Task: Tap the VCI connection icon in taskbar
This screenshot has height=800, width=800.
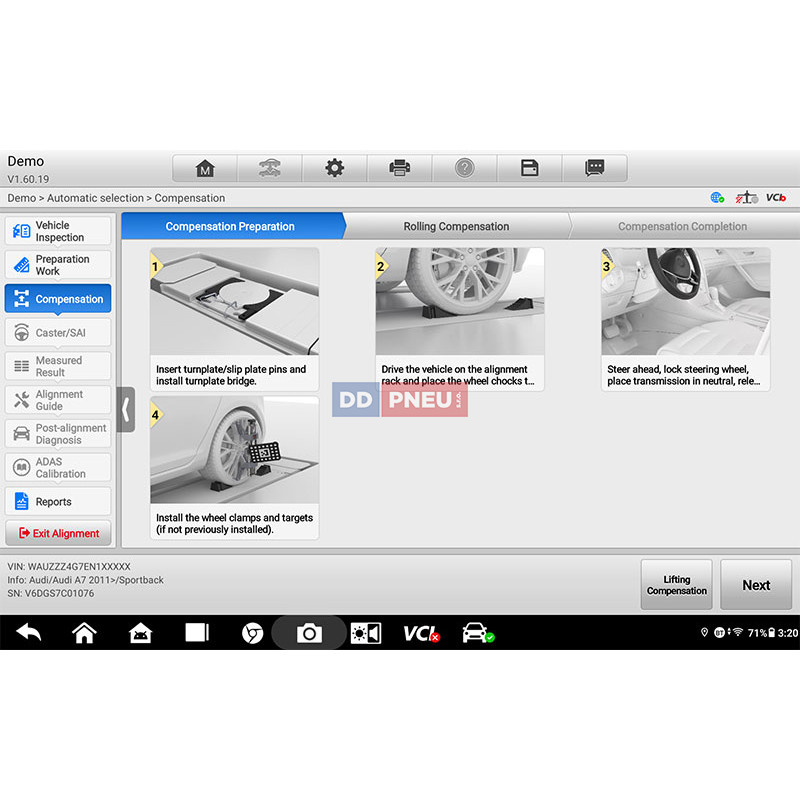Action: pos(421,633)
